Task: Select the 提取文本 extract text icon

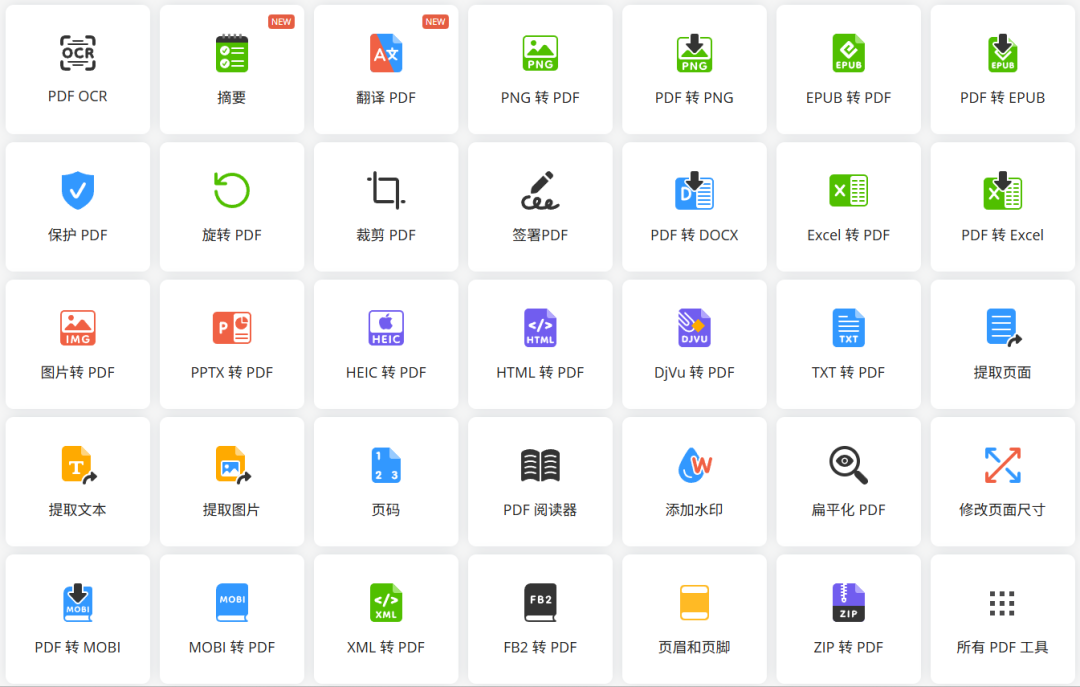Action: point(78,465)
